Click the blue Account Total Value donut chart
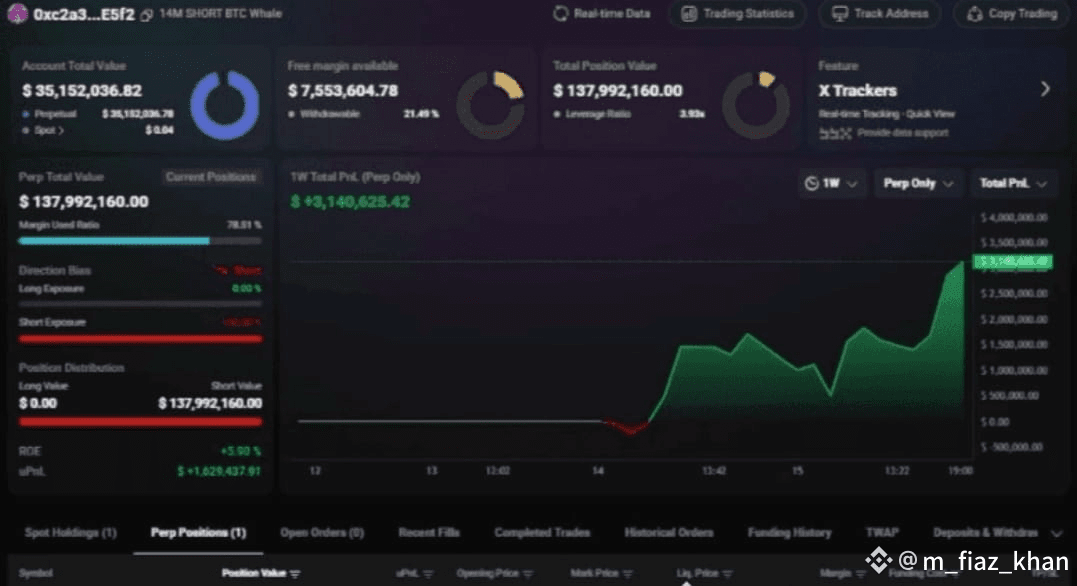The height and width of the screenshot is (586, 1077). (x=225, y=105)
